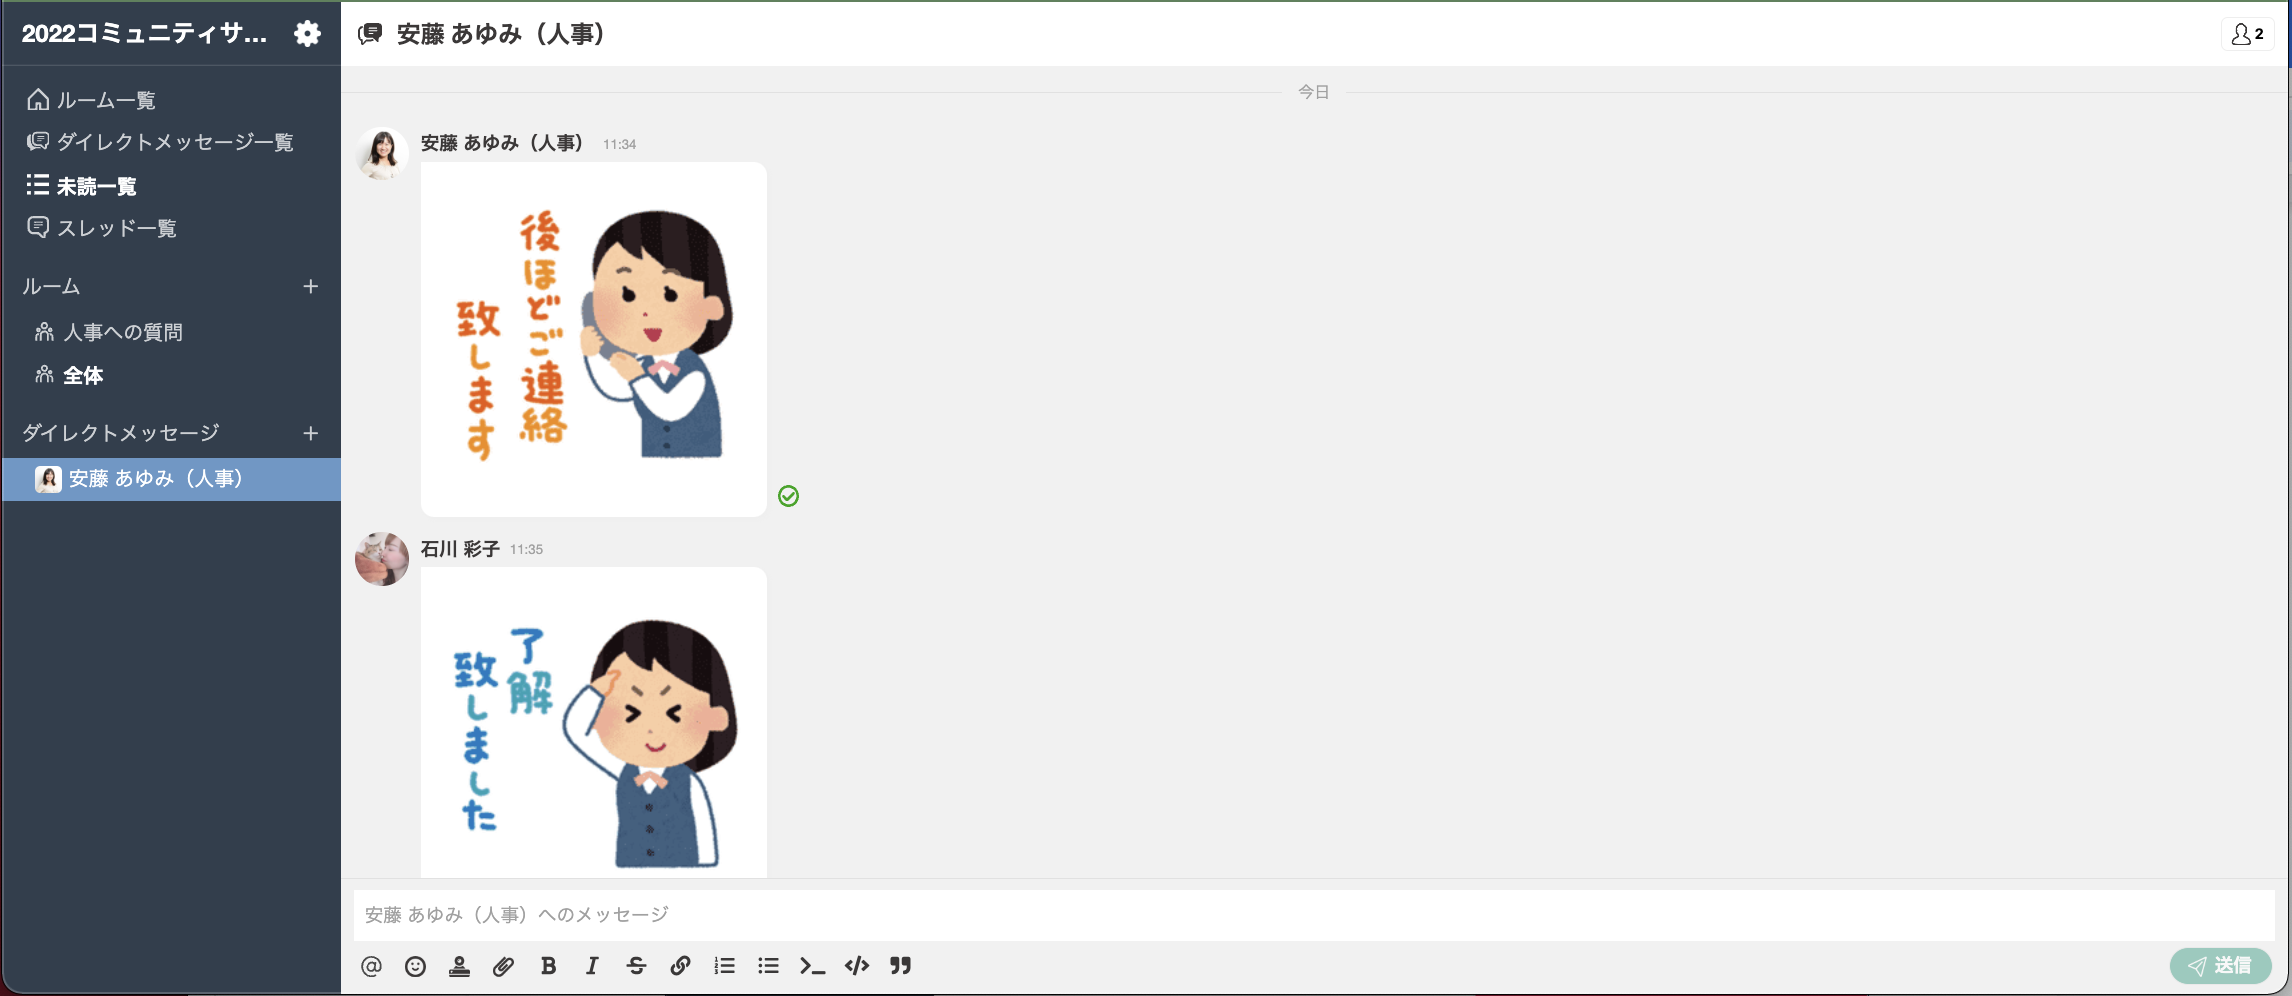Click sender name 安藤 あゆみ (人事) in message
Image resolution: width=2292 pixels, height=996 pixels.
pos(502,143)
